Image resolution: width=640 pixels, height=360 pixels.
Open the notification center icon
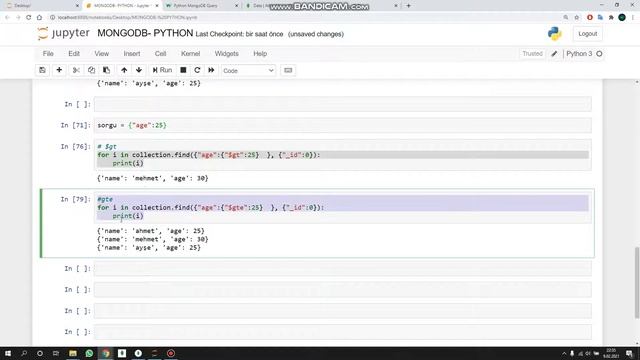tap(630, 353)
